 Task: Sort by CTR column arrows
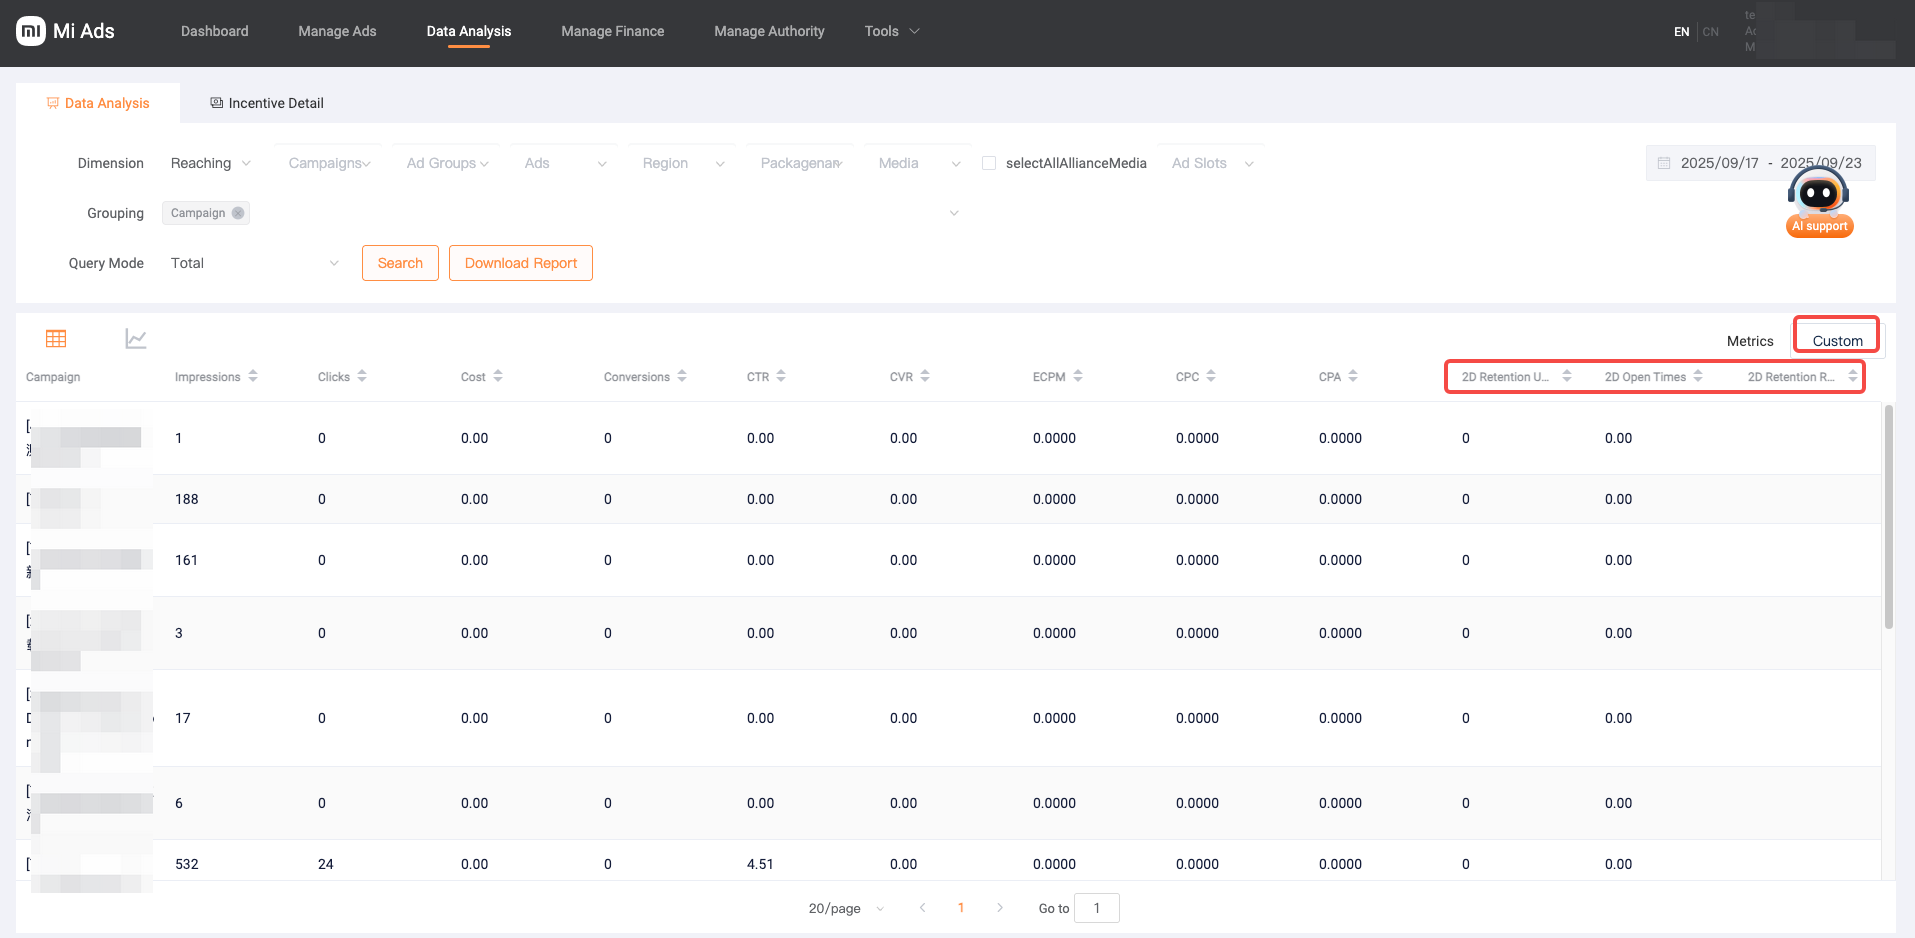(x=781, y=376)
